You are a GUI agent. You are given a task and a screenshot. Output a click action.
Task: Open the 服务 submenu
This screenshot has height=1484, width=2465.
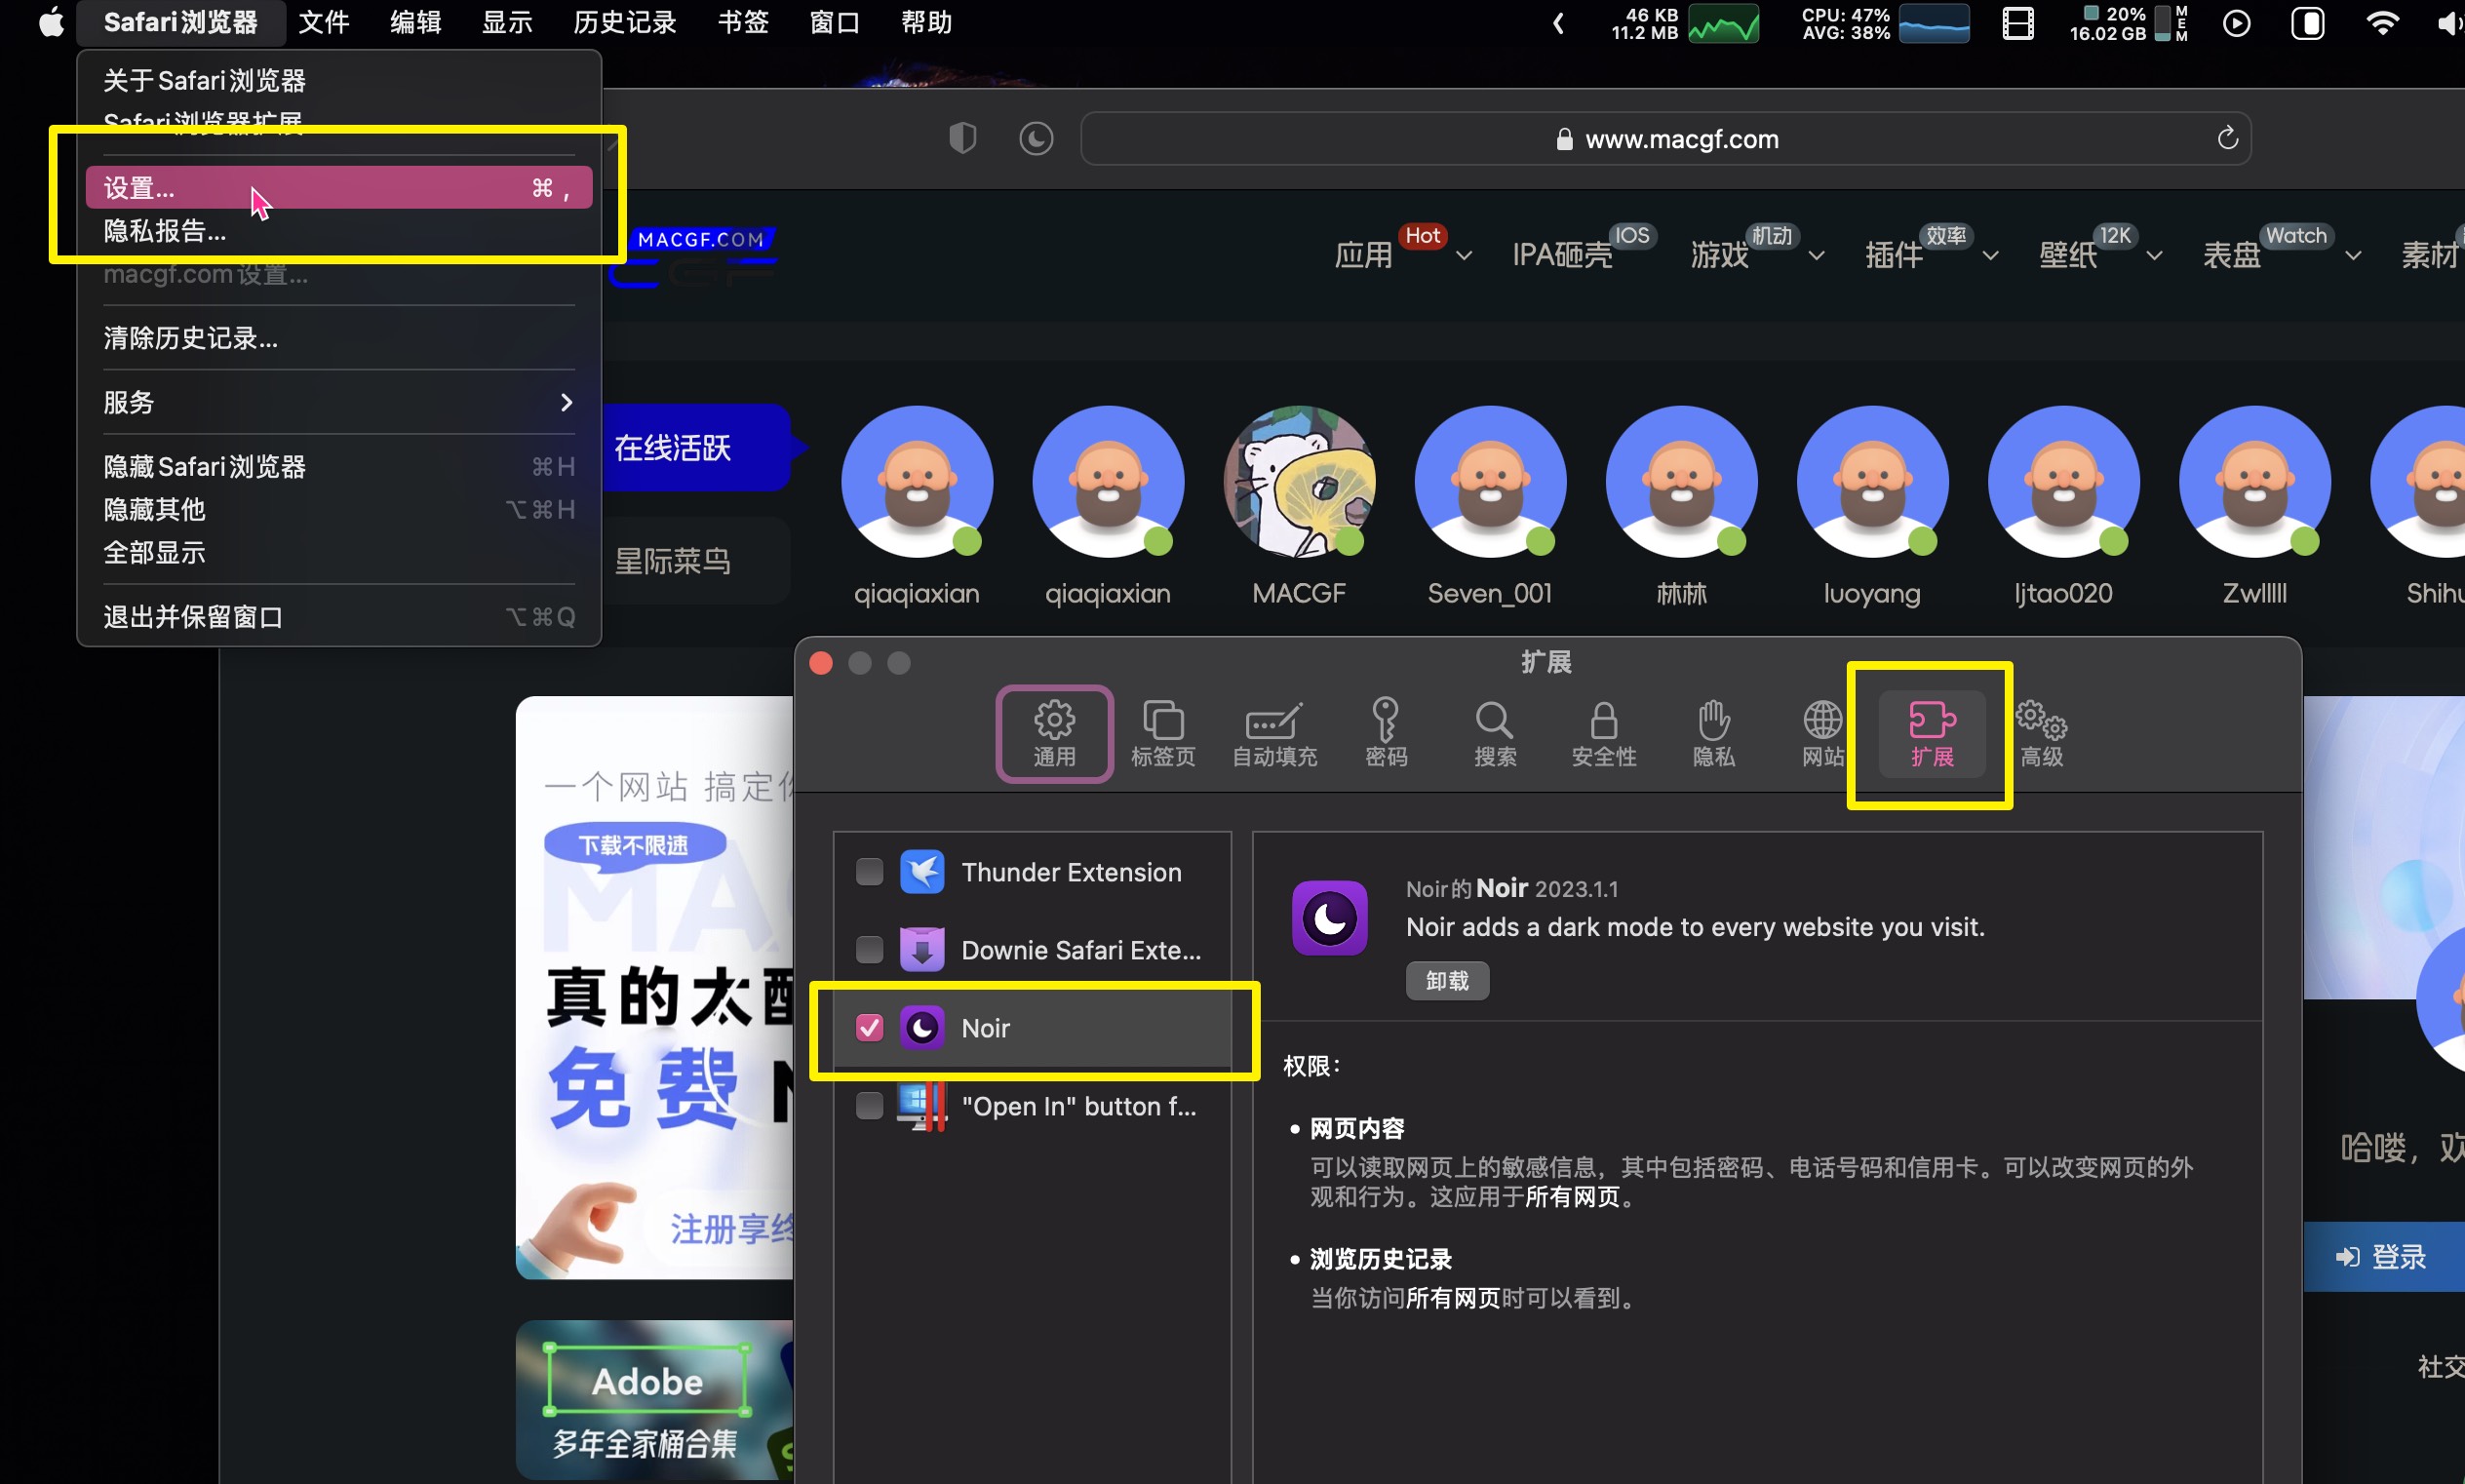(x=339, y=402)
